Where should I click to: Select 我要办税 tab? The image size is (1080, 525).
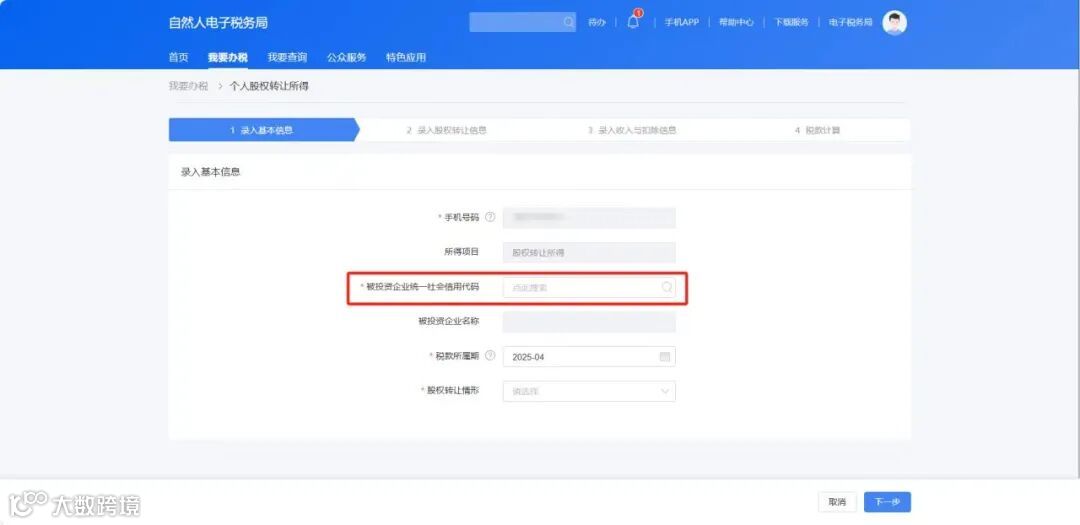pos(228,58)
